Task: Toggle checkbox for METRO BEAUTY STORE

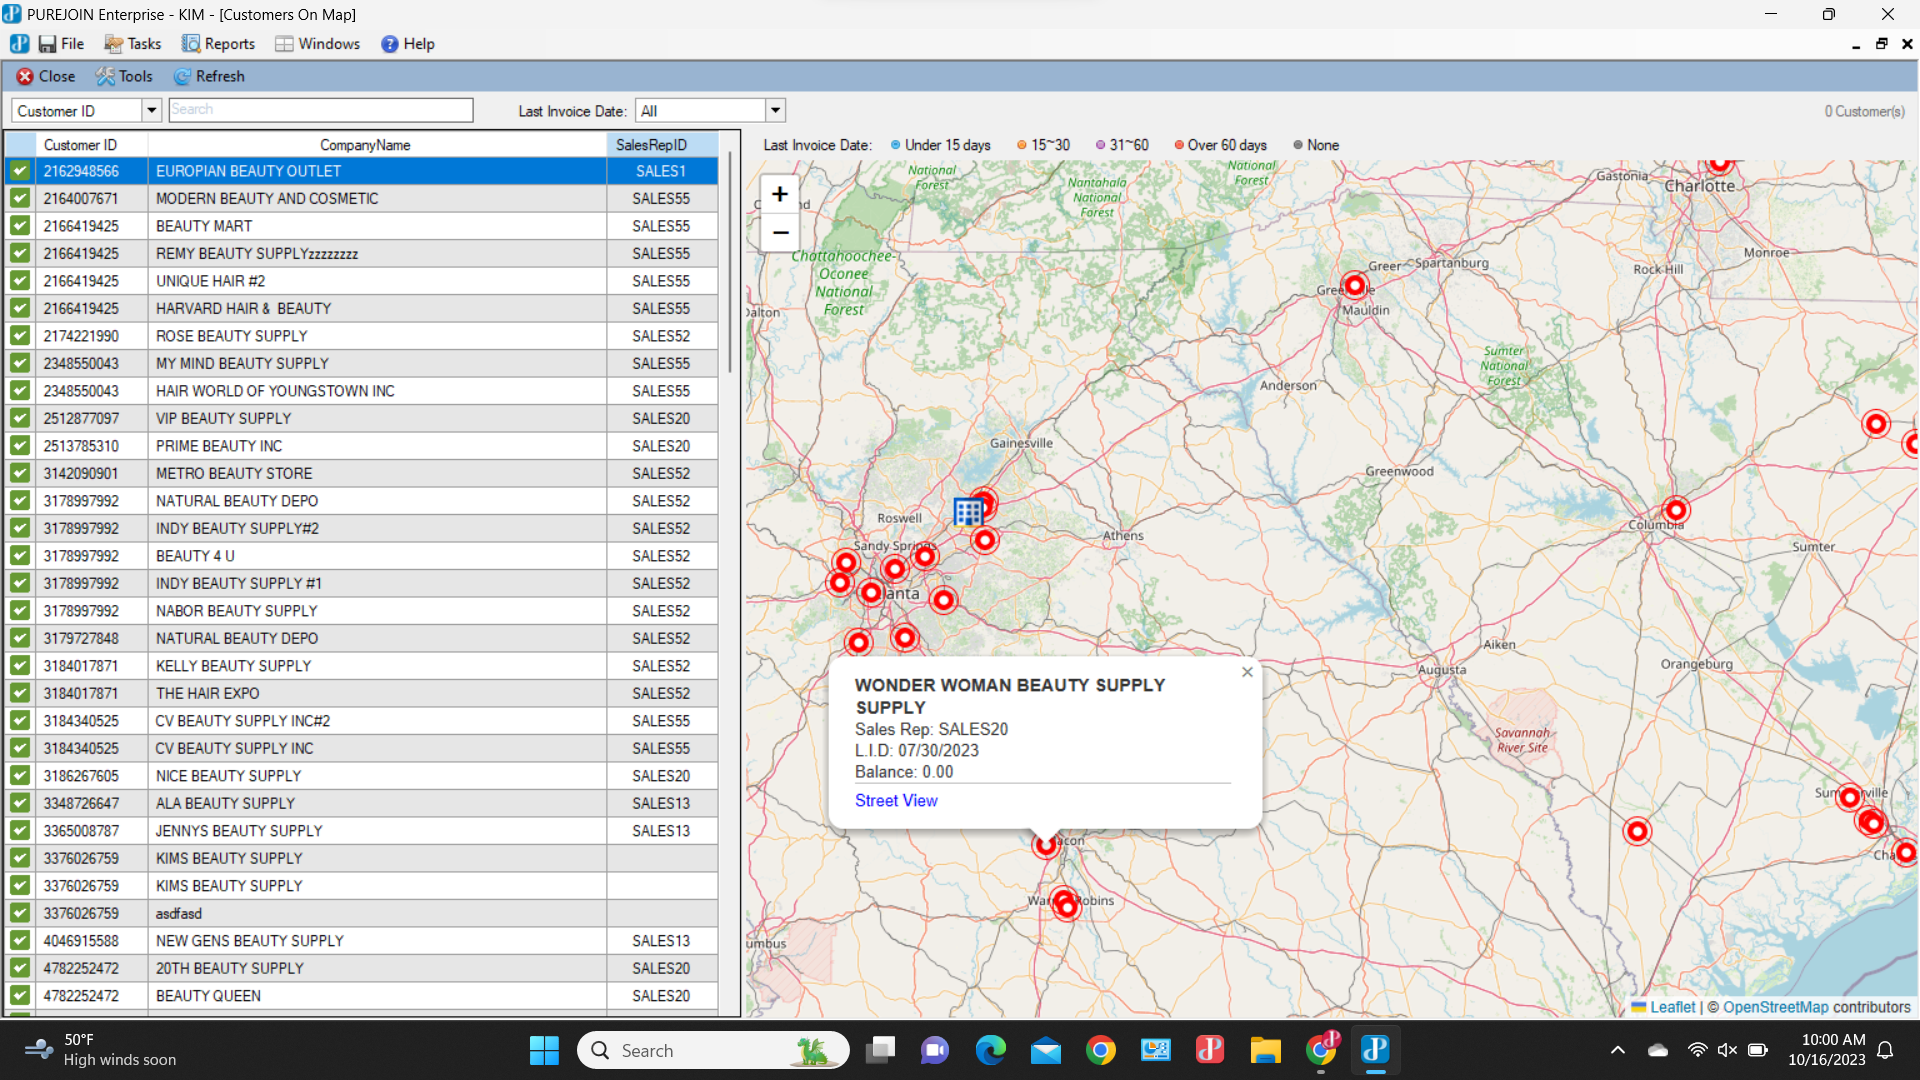Action: (20, 473)
